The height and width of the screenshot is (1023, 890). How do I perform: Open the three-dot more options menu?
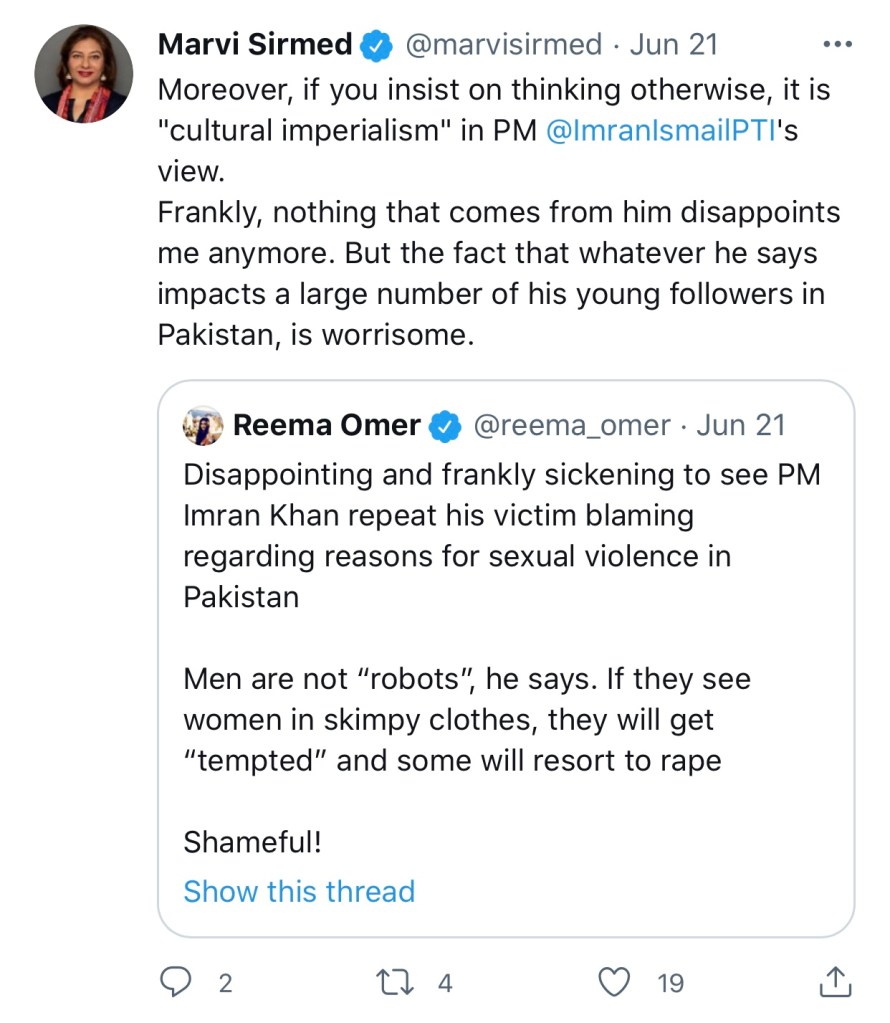pyautogui.click(x=835, y=44)
